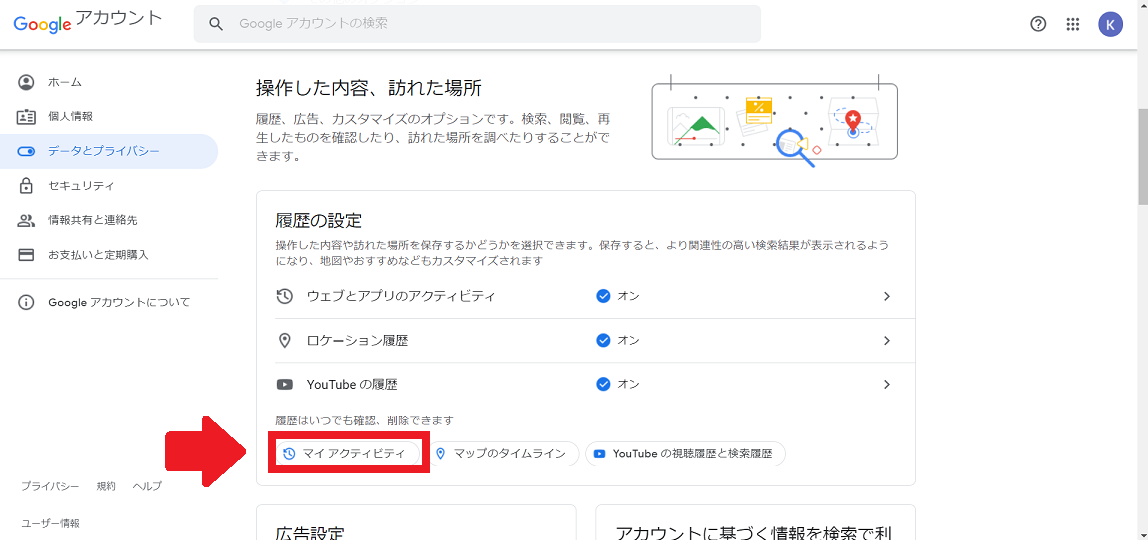Screen dimensions: 1148x540
Task: Expand ロケーション履歴 chevron
Action: pyautogui.click(x=887, y=340)
